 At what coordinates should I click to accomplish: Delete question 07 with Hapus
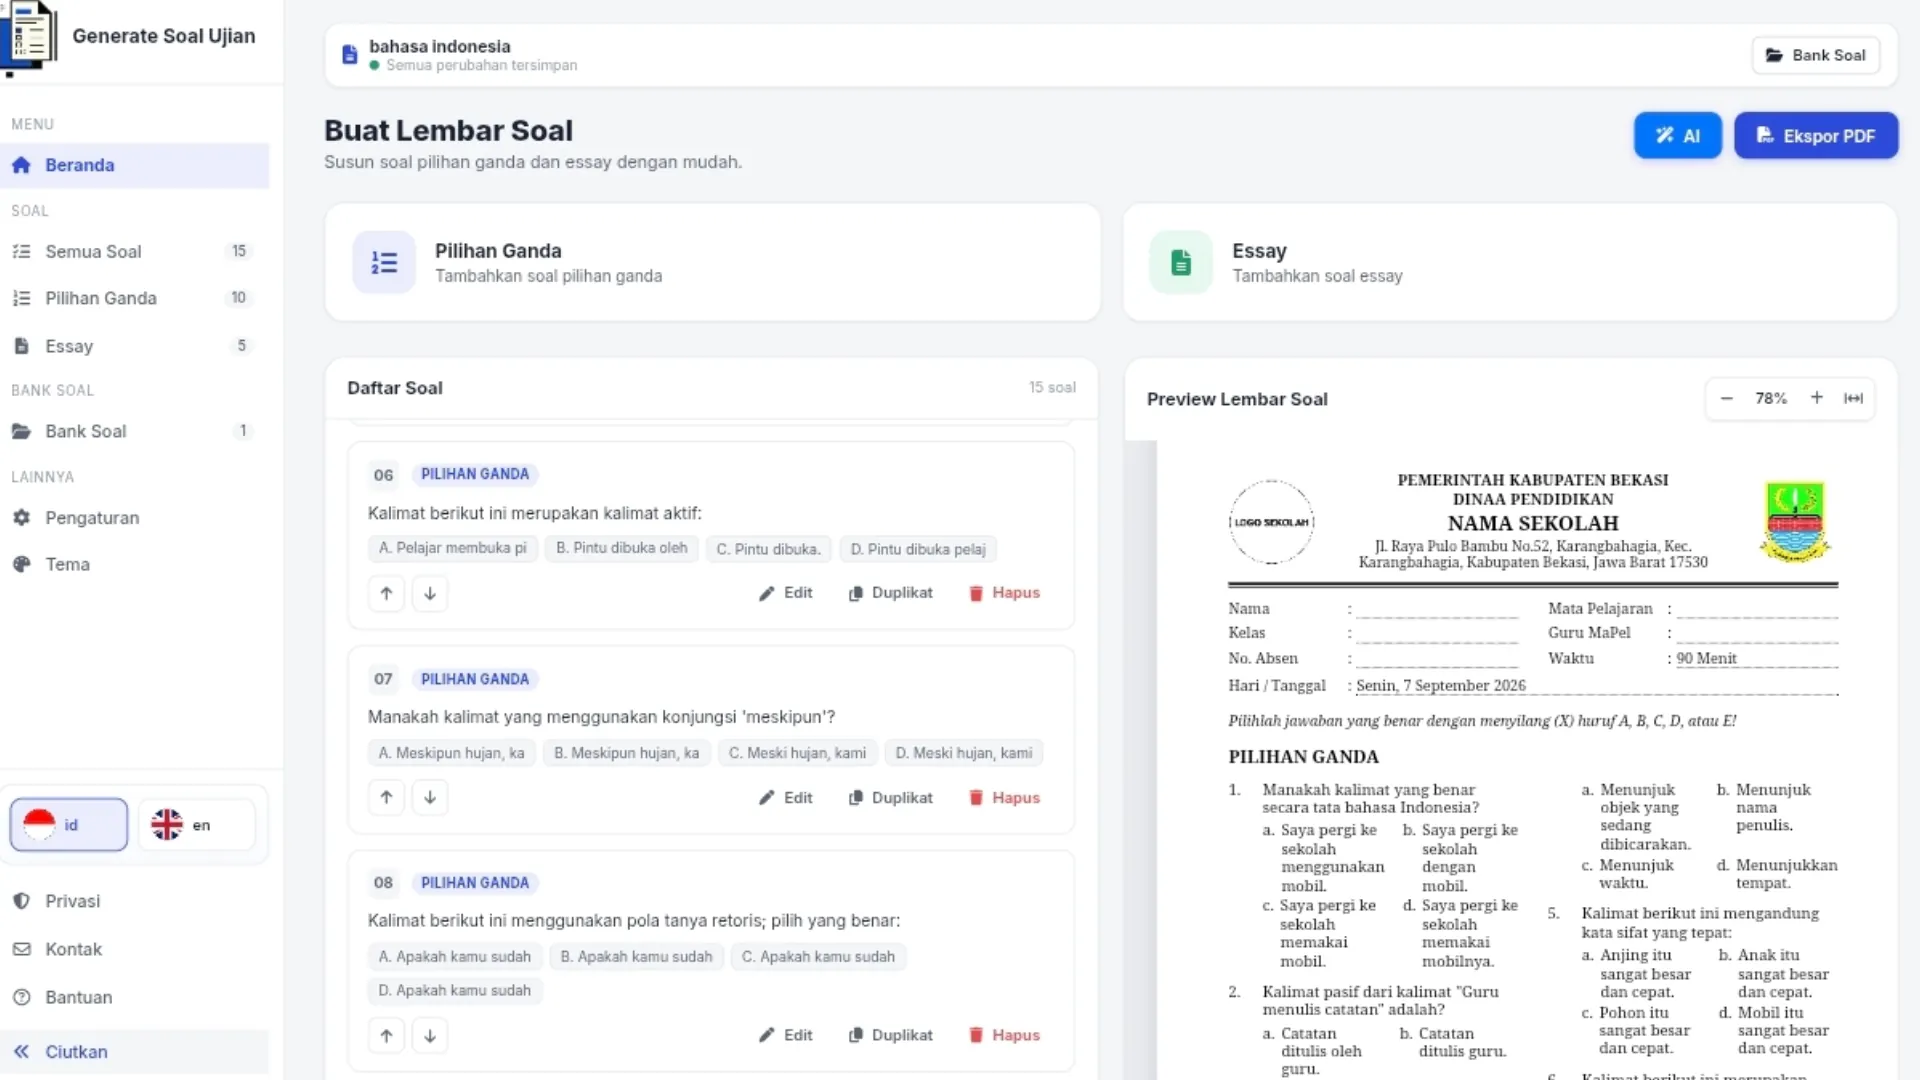[x=1005, y=798]
